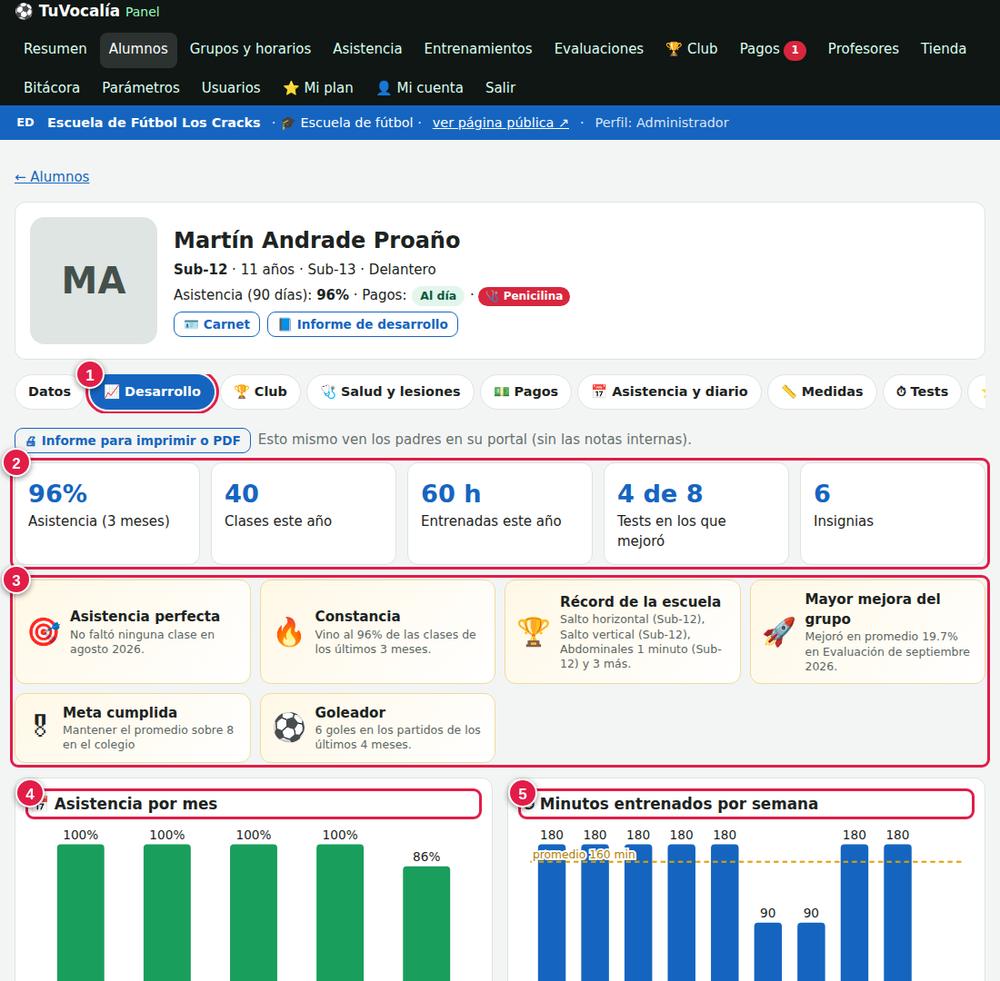Select Evaluaciones in the navigation bar
The height and width of the screenshot is (981, 1000).
coord(599,49)
